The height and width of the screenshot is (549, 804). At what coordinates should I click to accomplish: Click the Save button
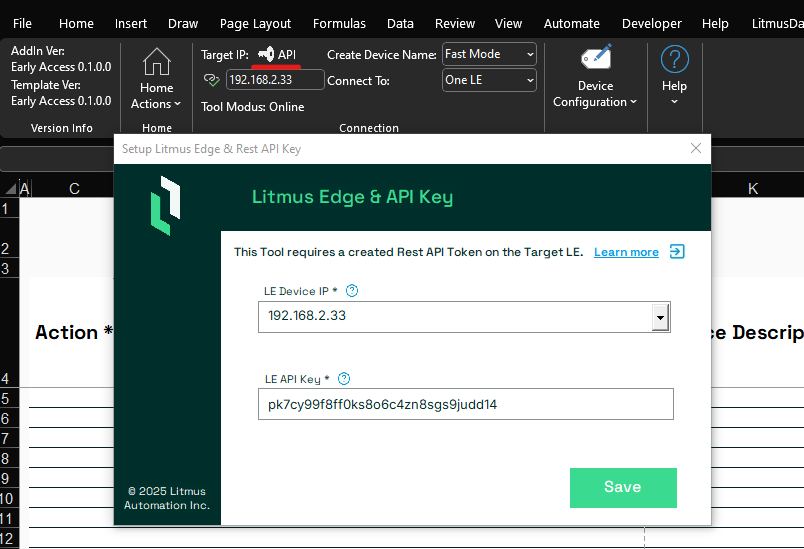coord(623,487)
